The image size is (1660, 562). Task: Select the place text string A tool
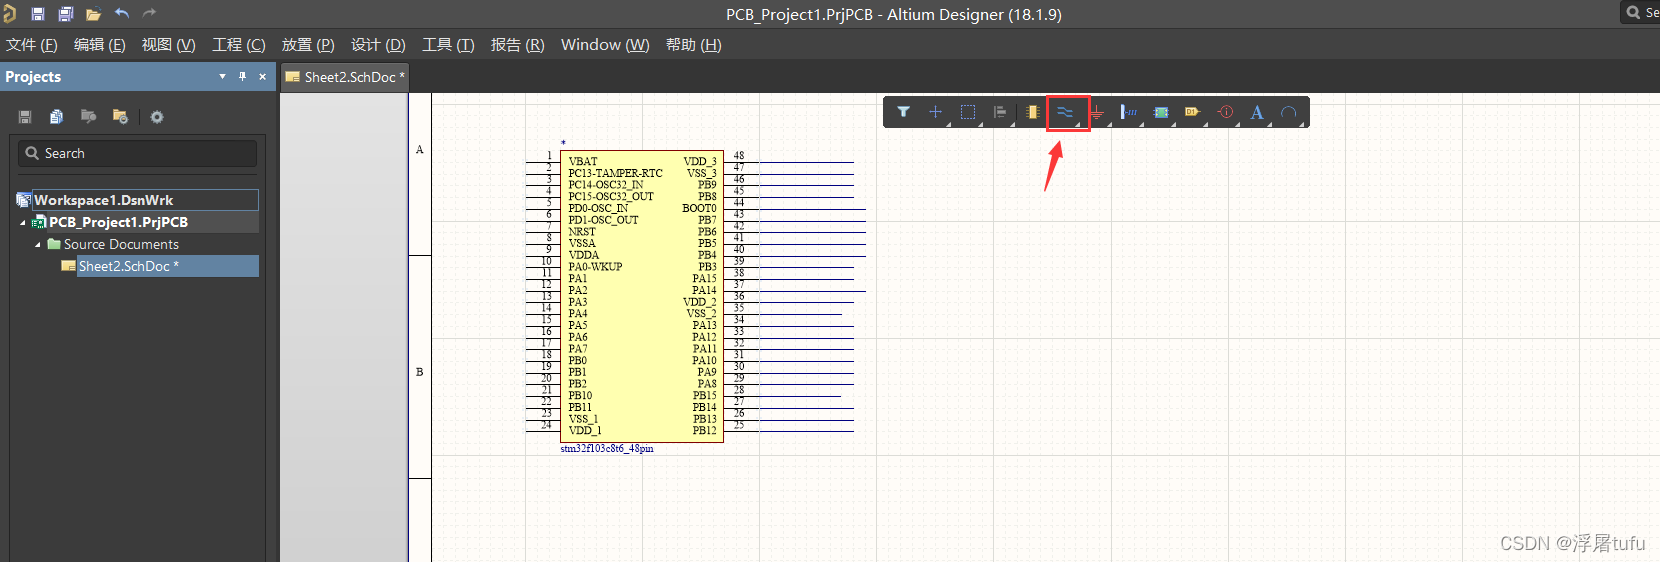1257,112
